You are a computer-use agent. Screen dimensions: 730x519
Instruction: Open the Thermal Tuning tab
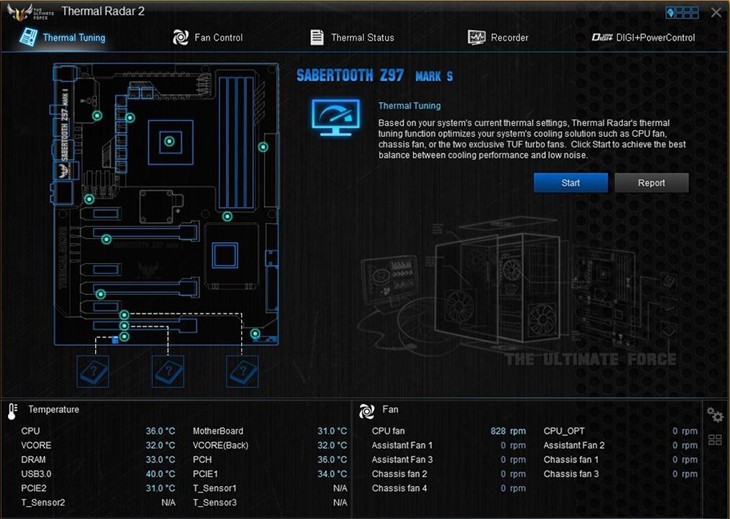(62, 37)
